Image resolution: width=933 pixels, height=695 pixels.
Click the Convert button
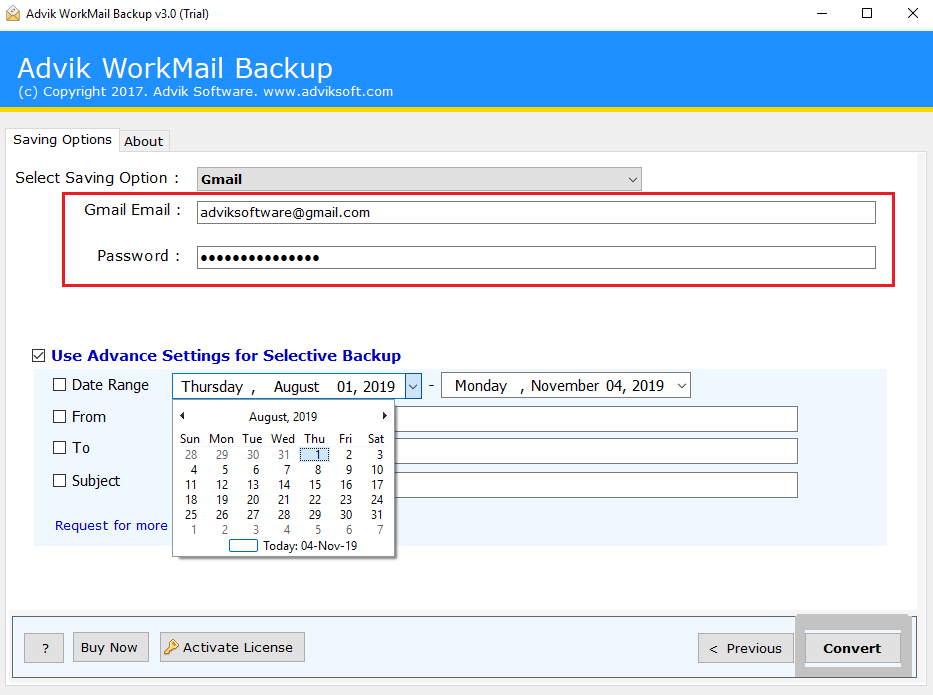[852, 648]
